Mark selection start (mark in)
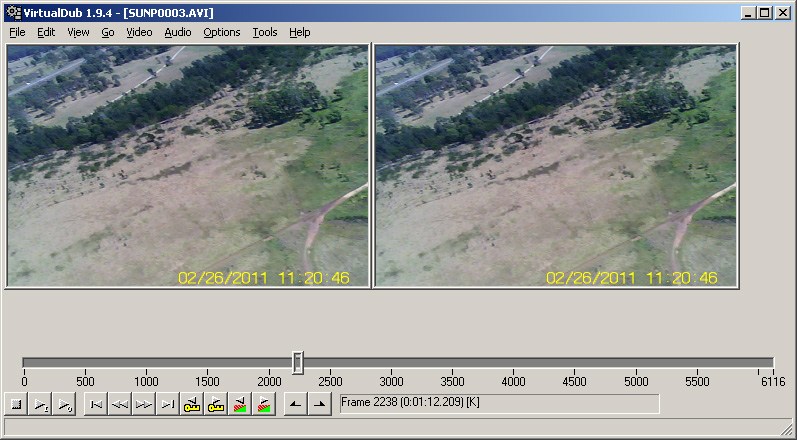The height and width of the screenshot is (440, 797). [295, 404]
